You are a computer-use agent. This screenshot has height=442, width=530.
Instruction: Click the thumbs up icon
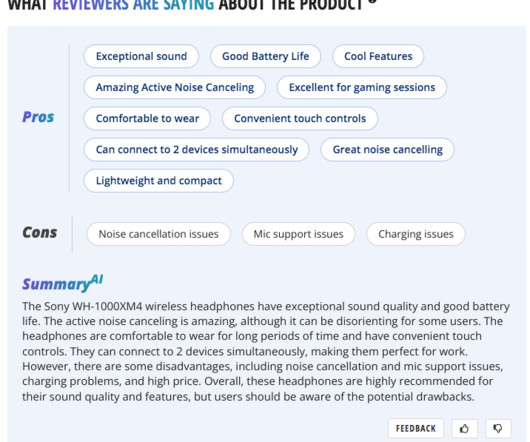point(465,428)
